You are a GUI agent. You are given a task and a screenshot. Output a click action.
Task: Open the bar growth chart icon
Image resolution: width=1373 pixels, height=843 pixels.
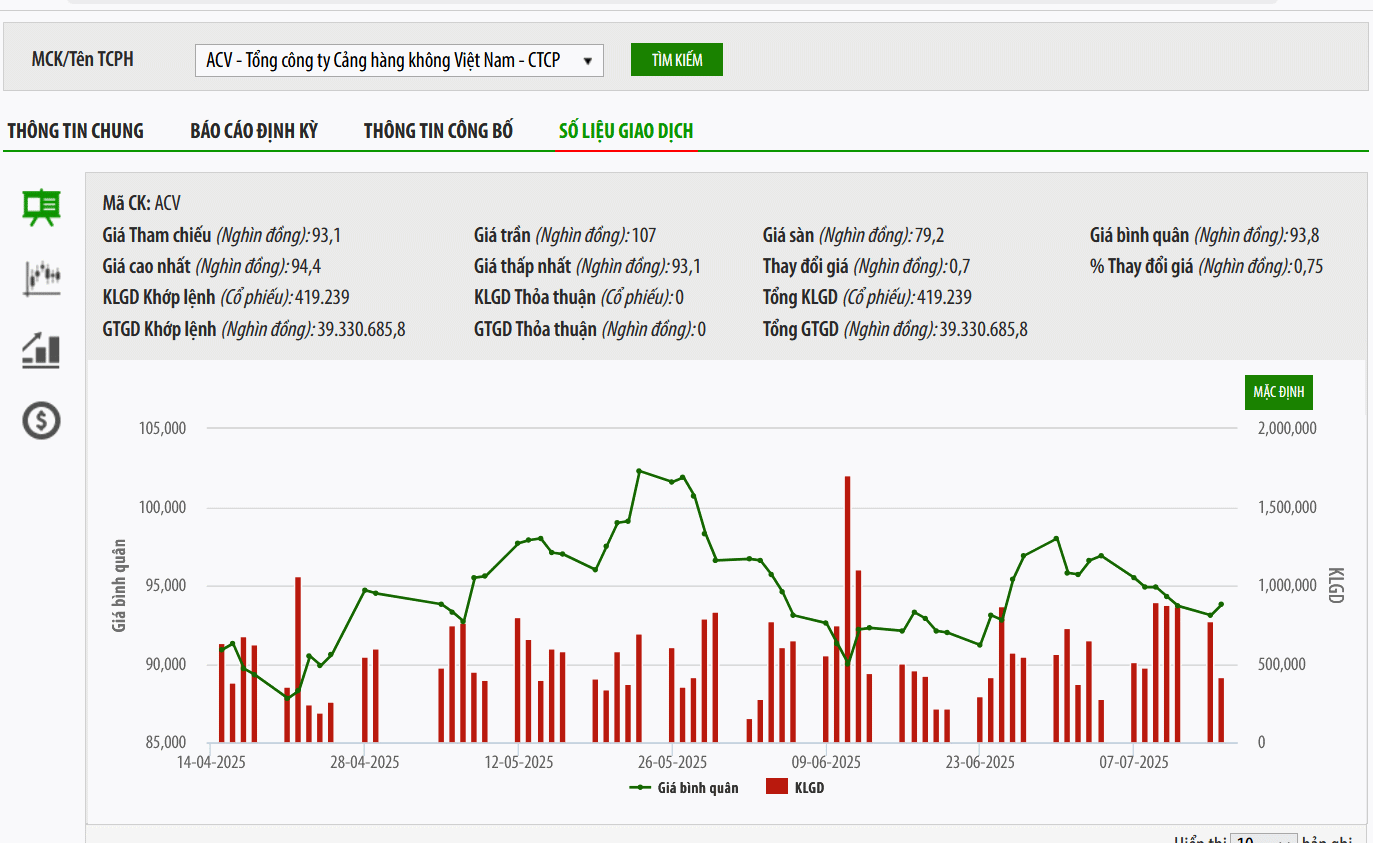(42, 349)
